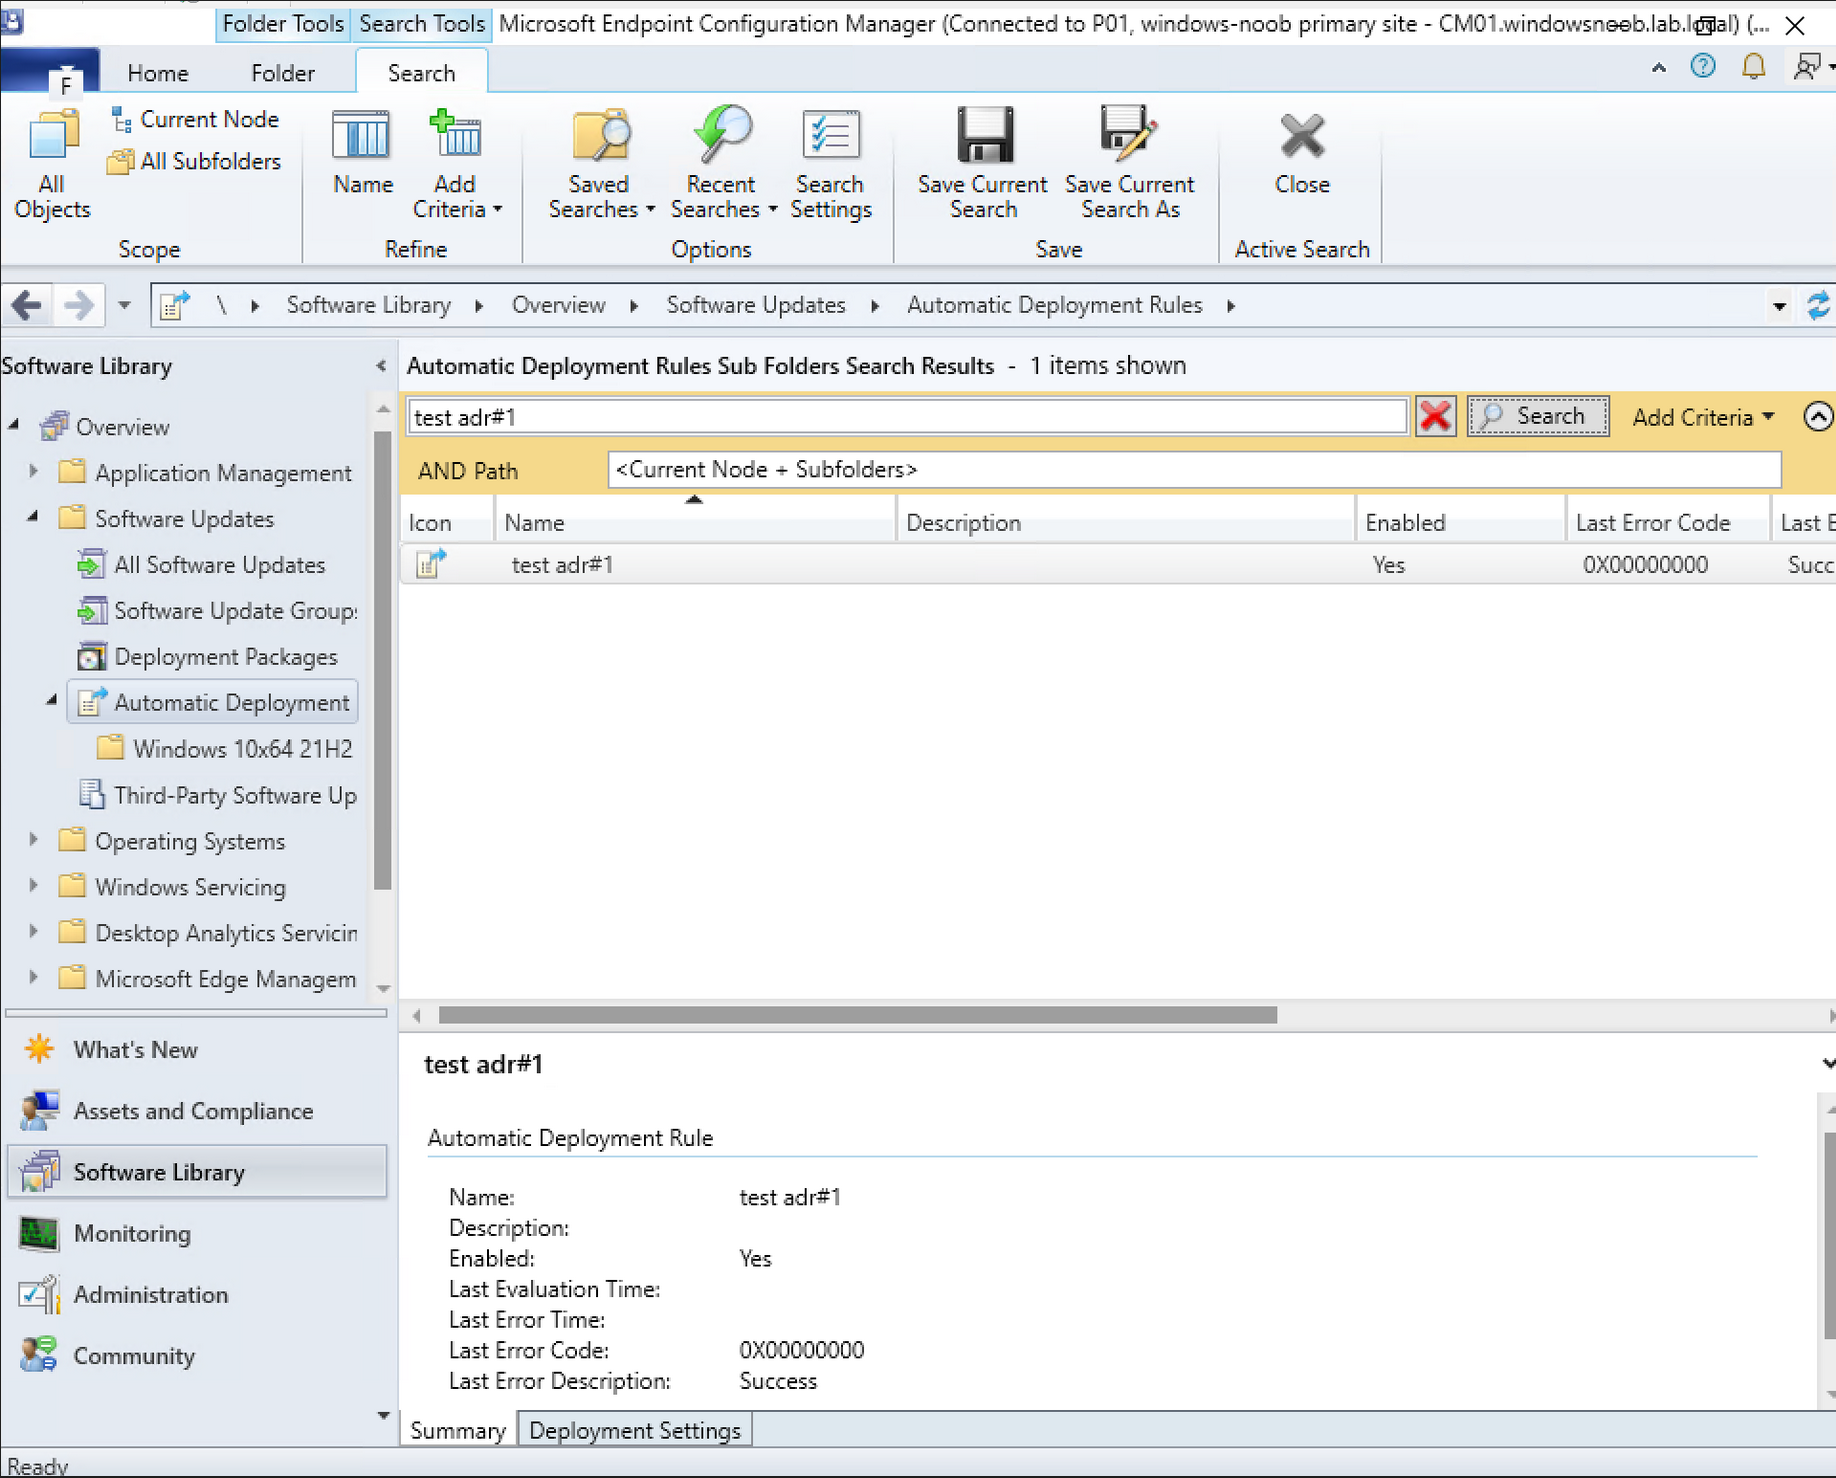The image size is (1836, 1478).
Task: Clear search text with red X
Action: tap(1435, 416)
